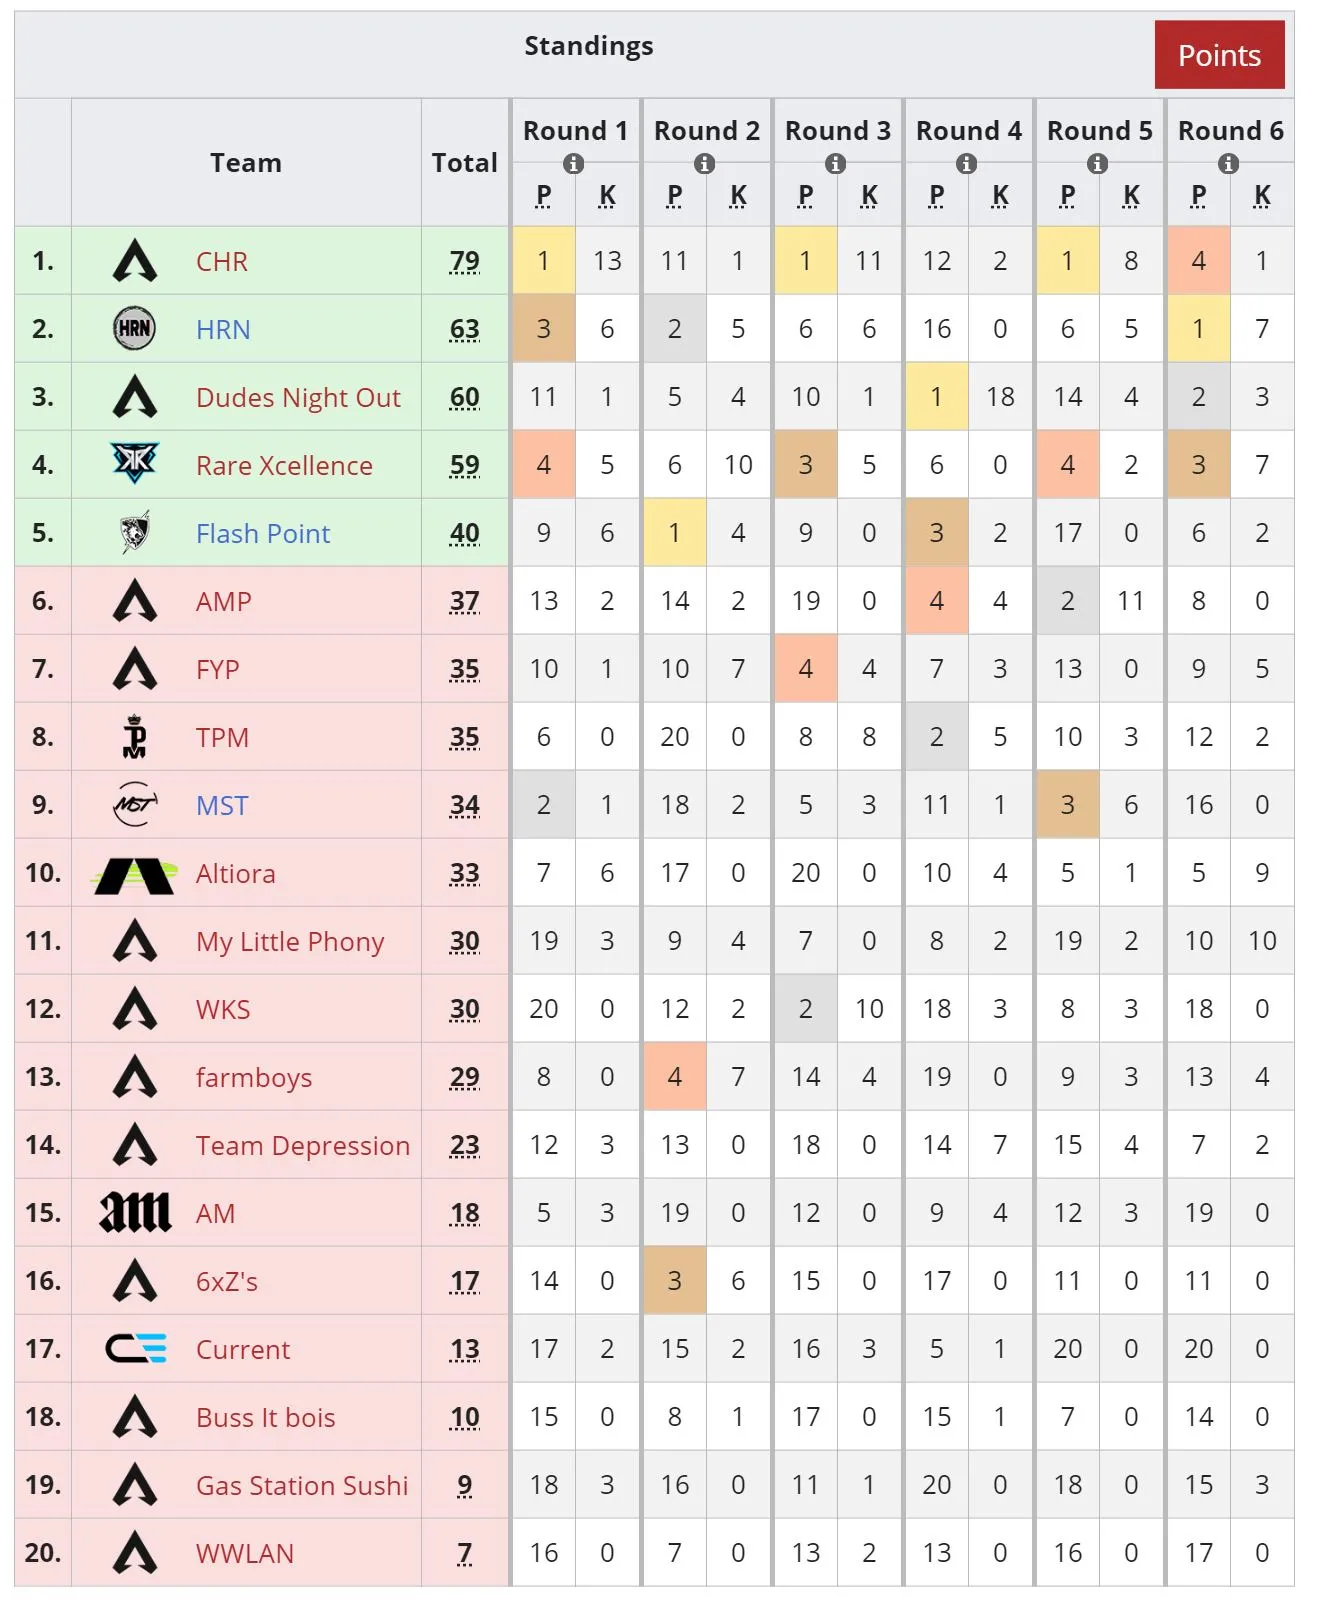Click the Current team logo

coord(136,1349)
